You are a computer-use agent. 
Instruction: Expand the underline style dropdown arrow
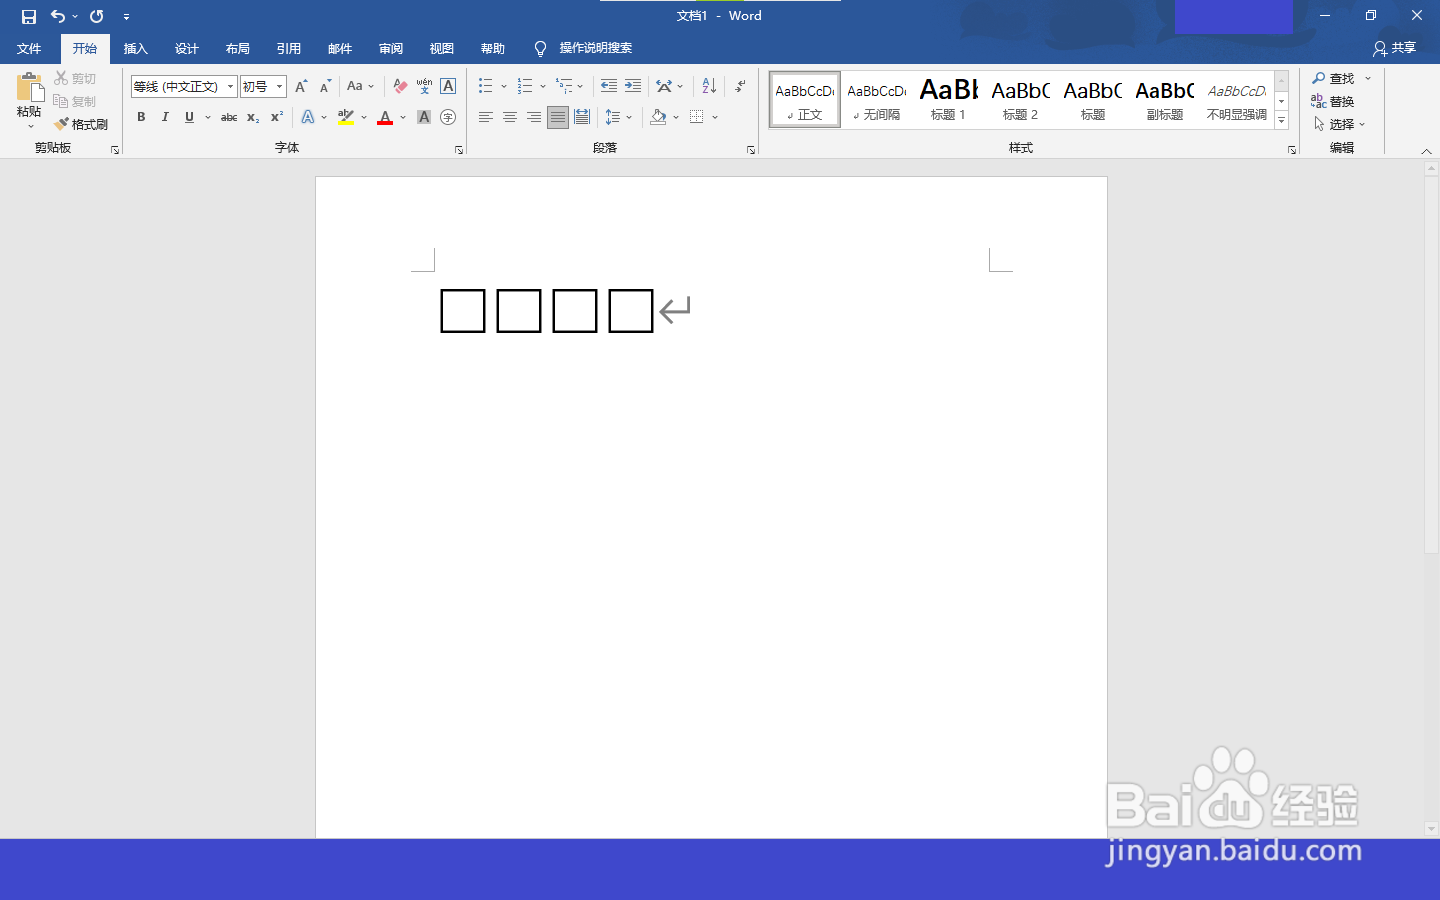(208, 117)
